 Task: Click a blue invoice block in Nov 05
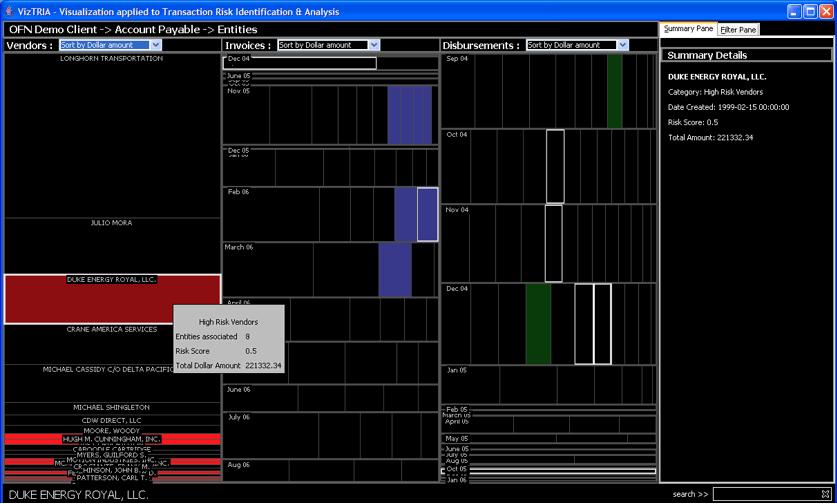pyautogui.click(x=409, y=115)
